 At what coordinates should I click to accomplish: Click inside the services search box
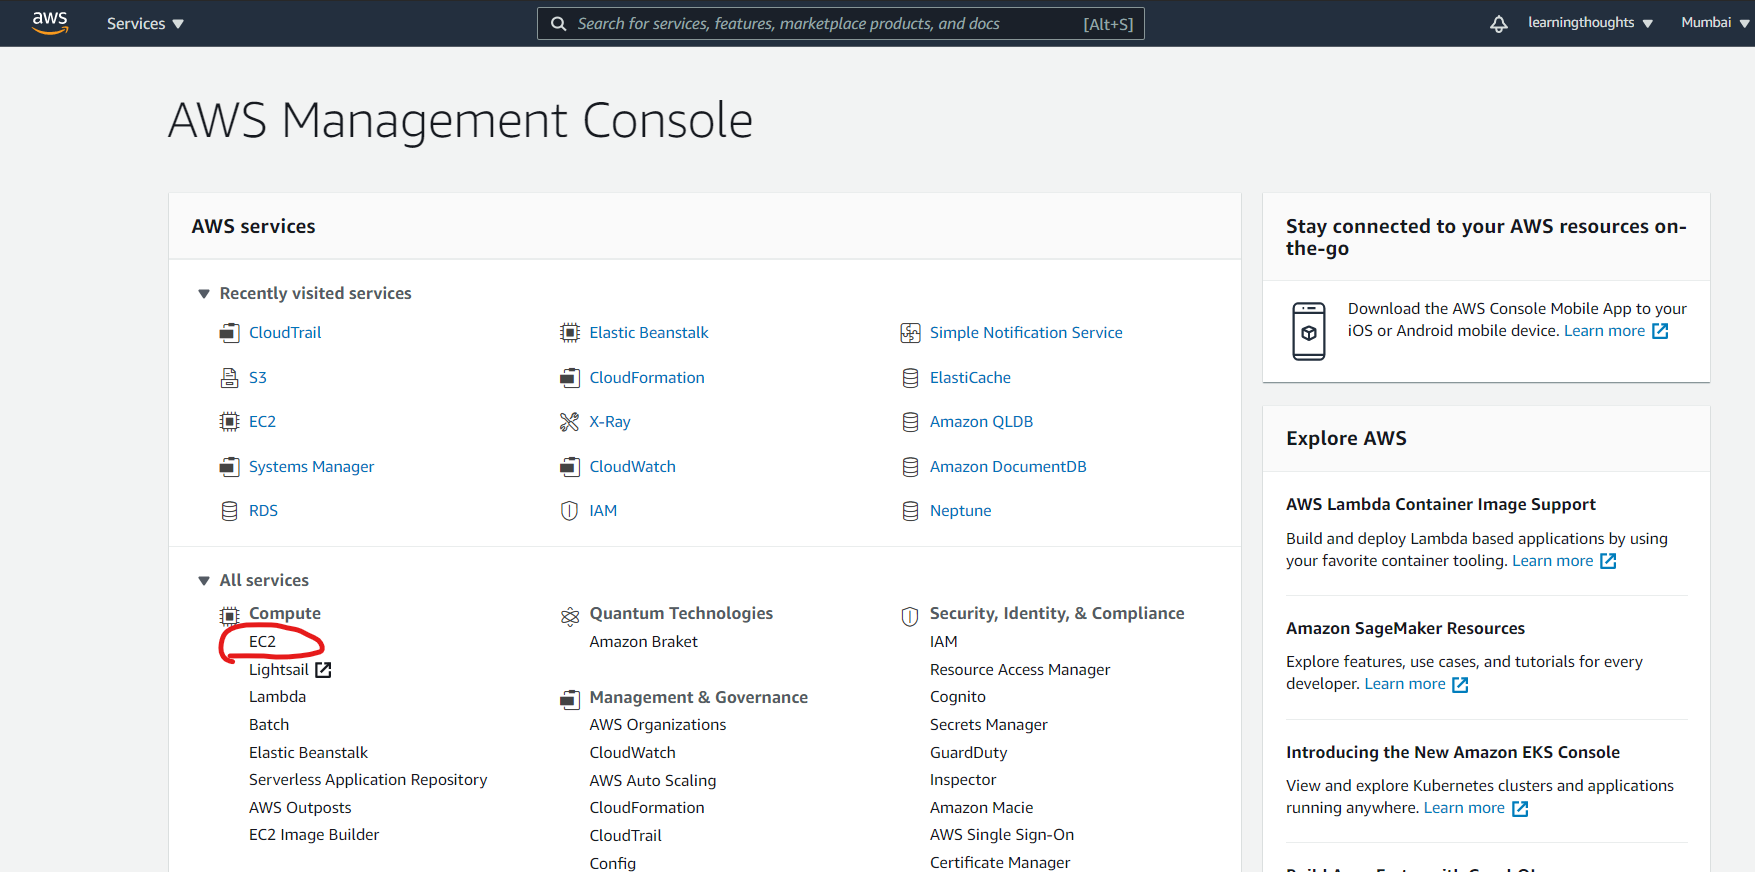point(841,24)
